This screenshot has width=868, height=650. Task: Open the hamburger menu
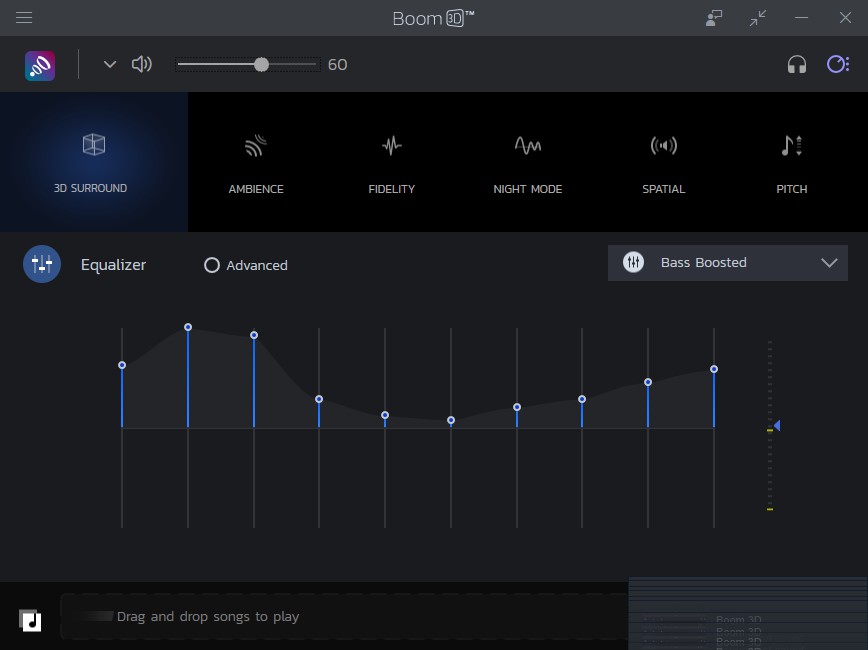[x=24, y=18]
